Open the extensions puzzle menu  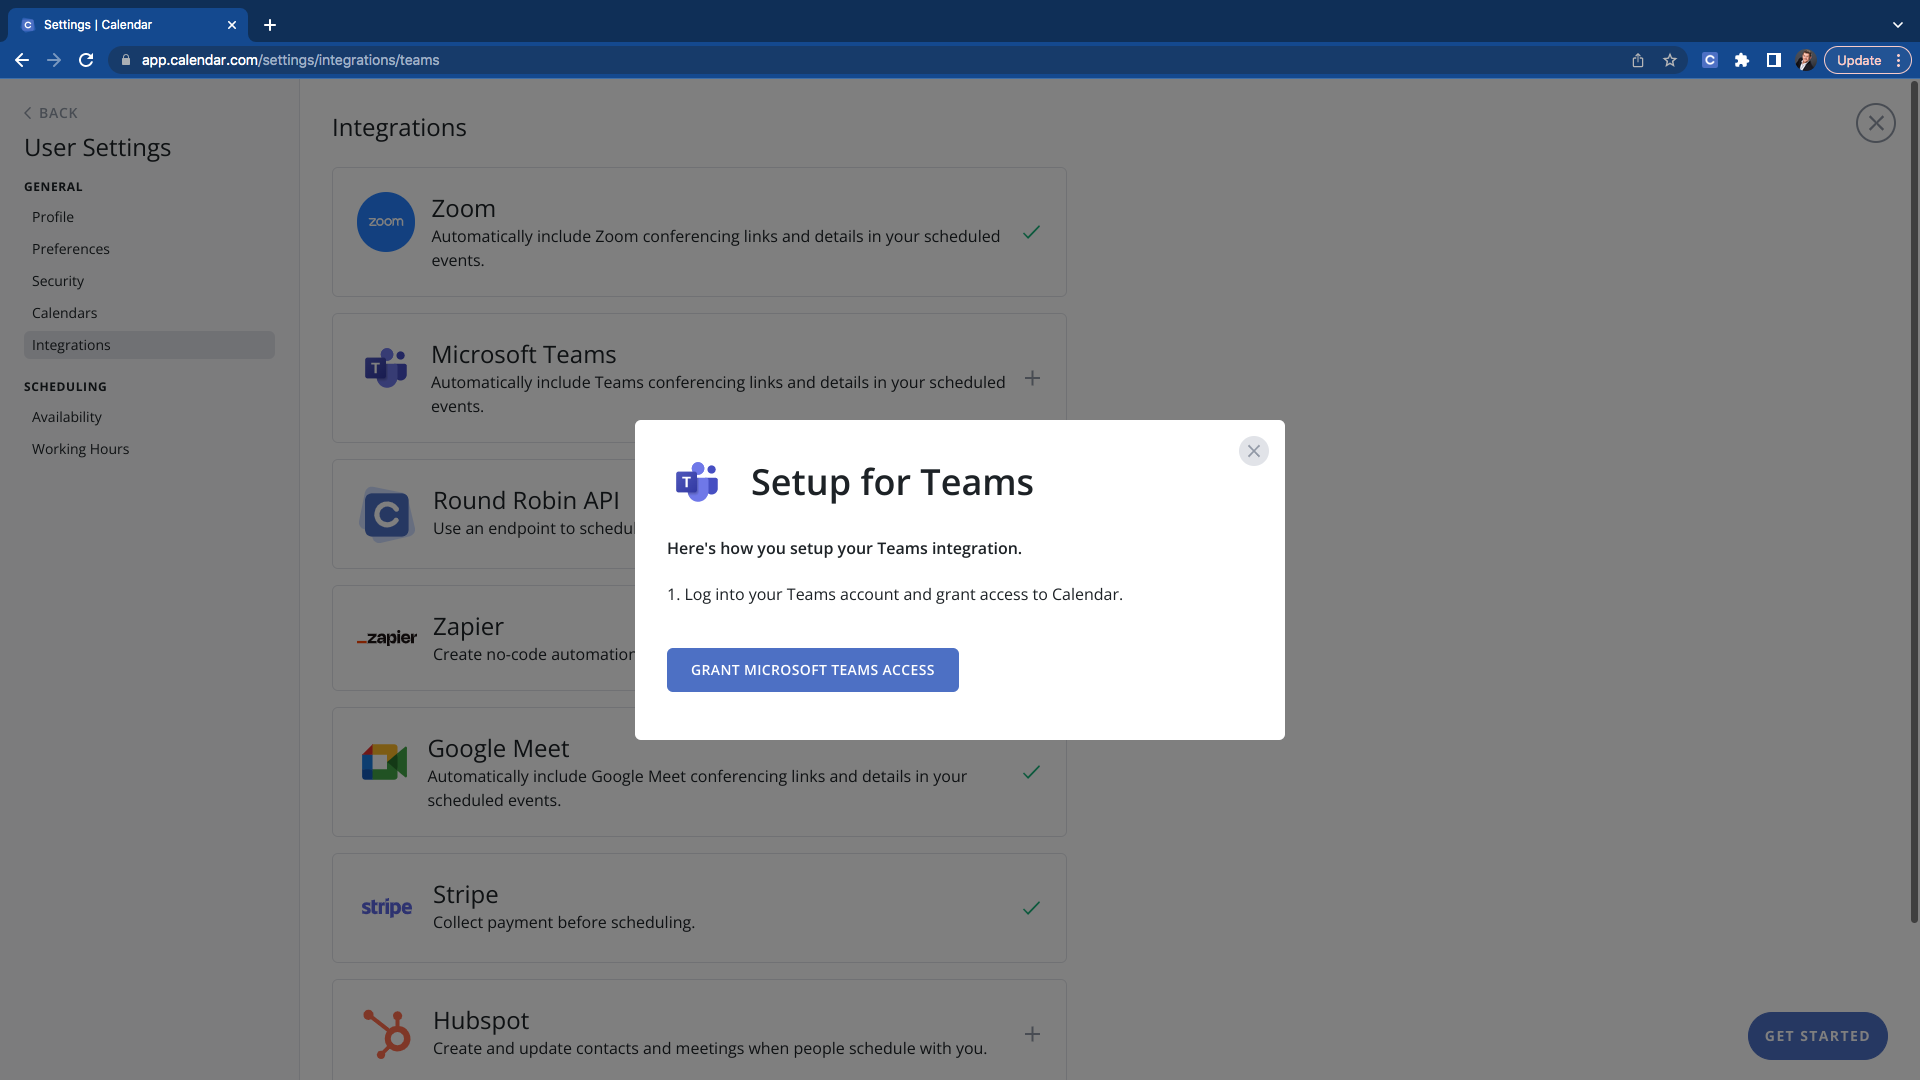click(x=1742, y=60)
